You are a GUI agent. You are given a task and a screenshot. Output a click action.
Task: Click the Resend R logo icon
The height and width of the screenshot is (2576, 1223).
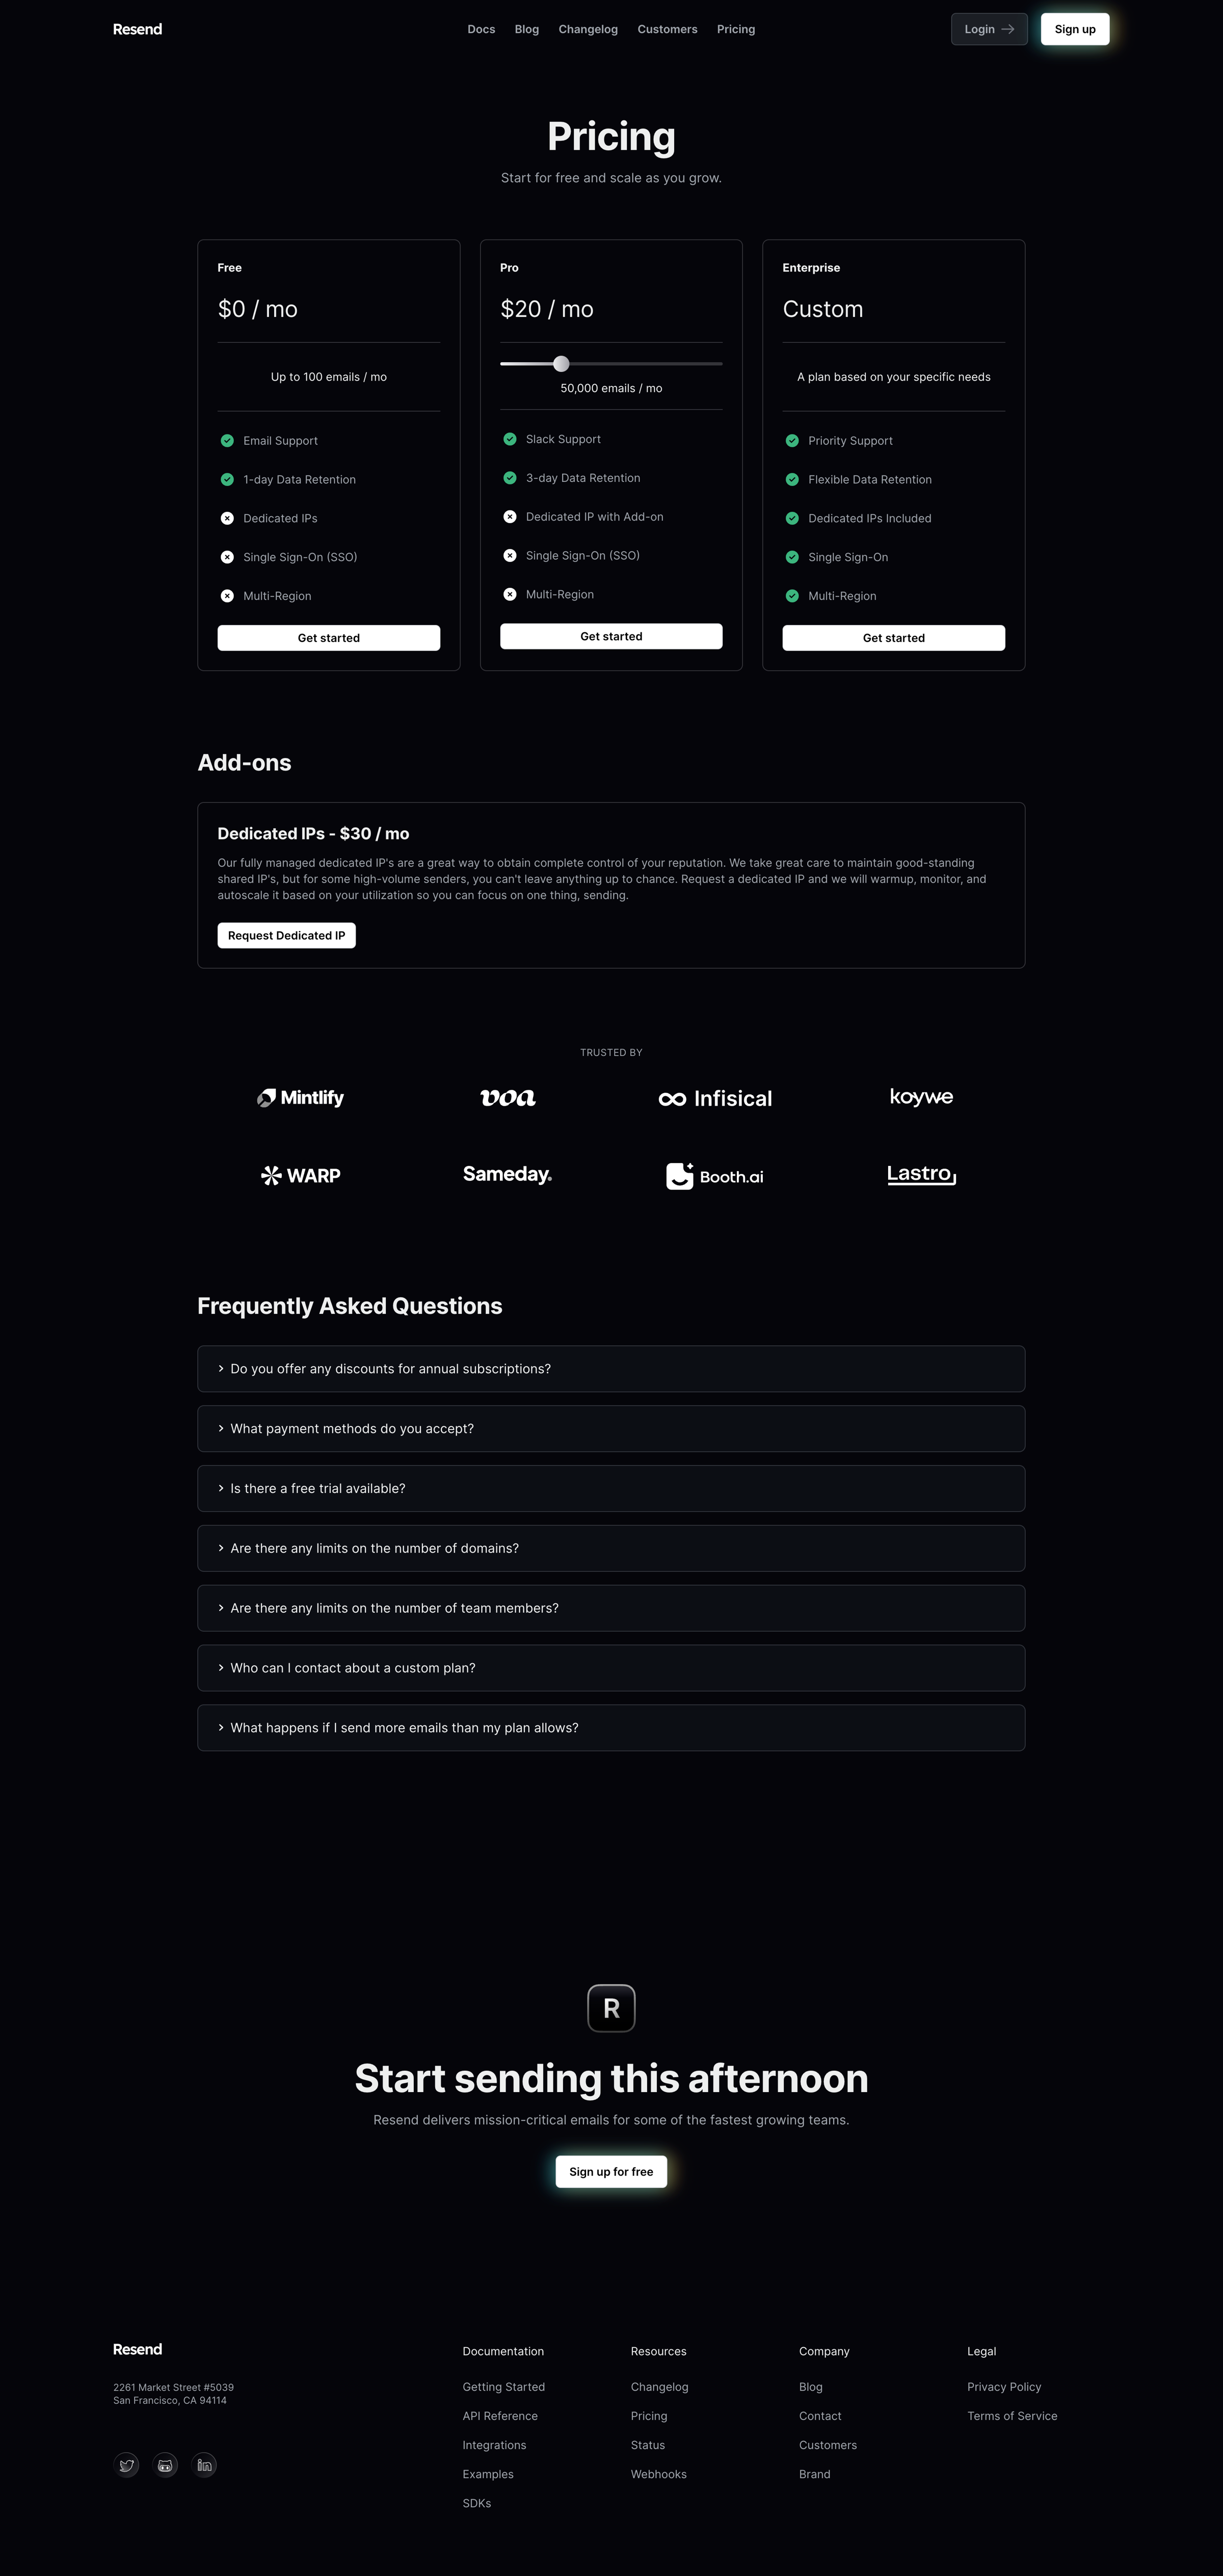pyautogui.click(x=611, y=2008)
